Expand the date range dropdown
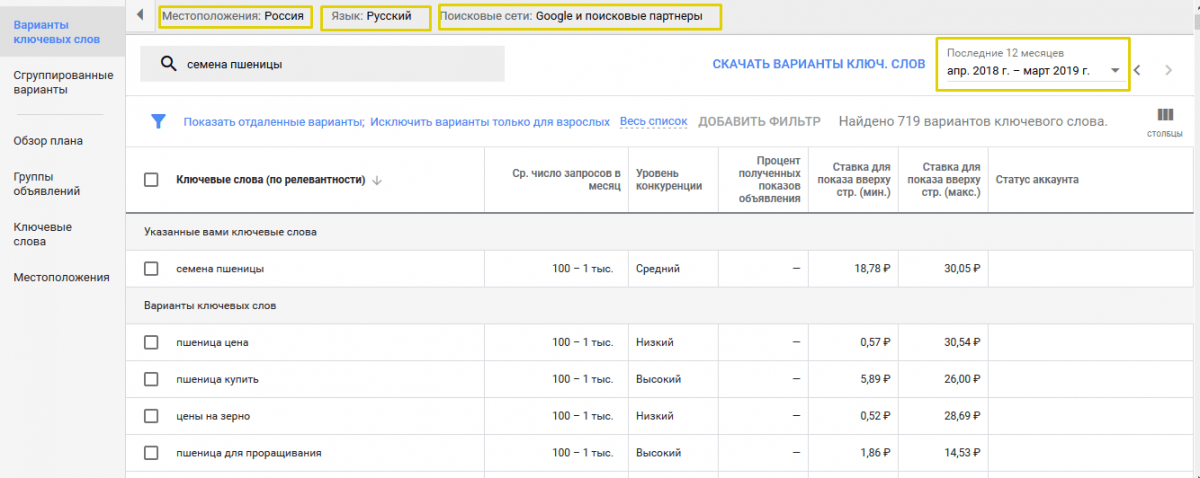This screenshot has width=1200, height=478. coord(1114,71)
